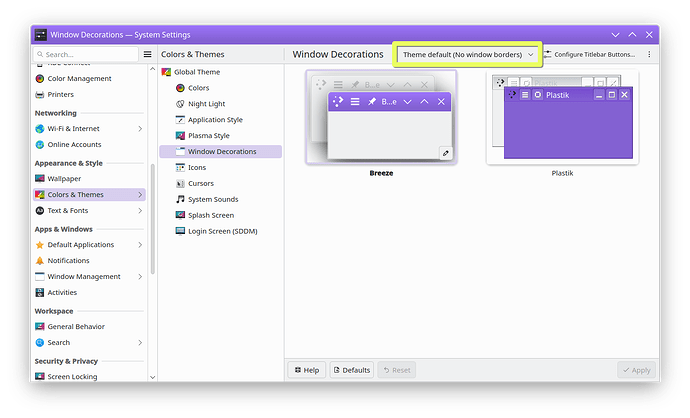690x418 pixels.
Task: Select Window Decorations in the submenu
Action: pyautogui.click(x=220, y=151)
